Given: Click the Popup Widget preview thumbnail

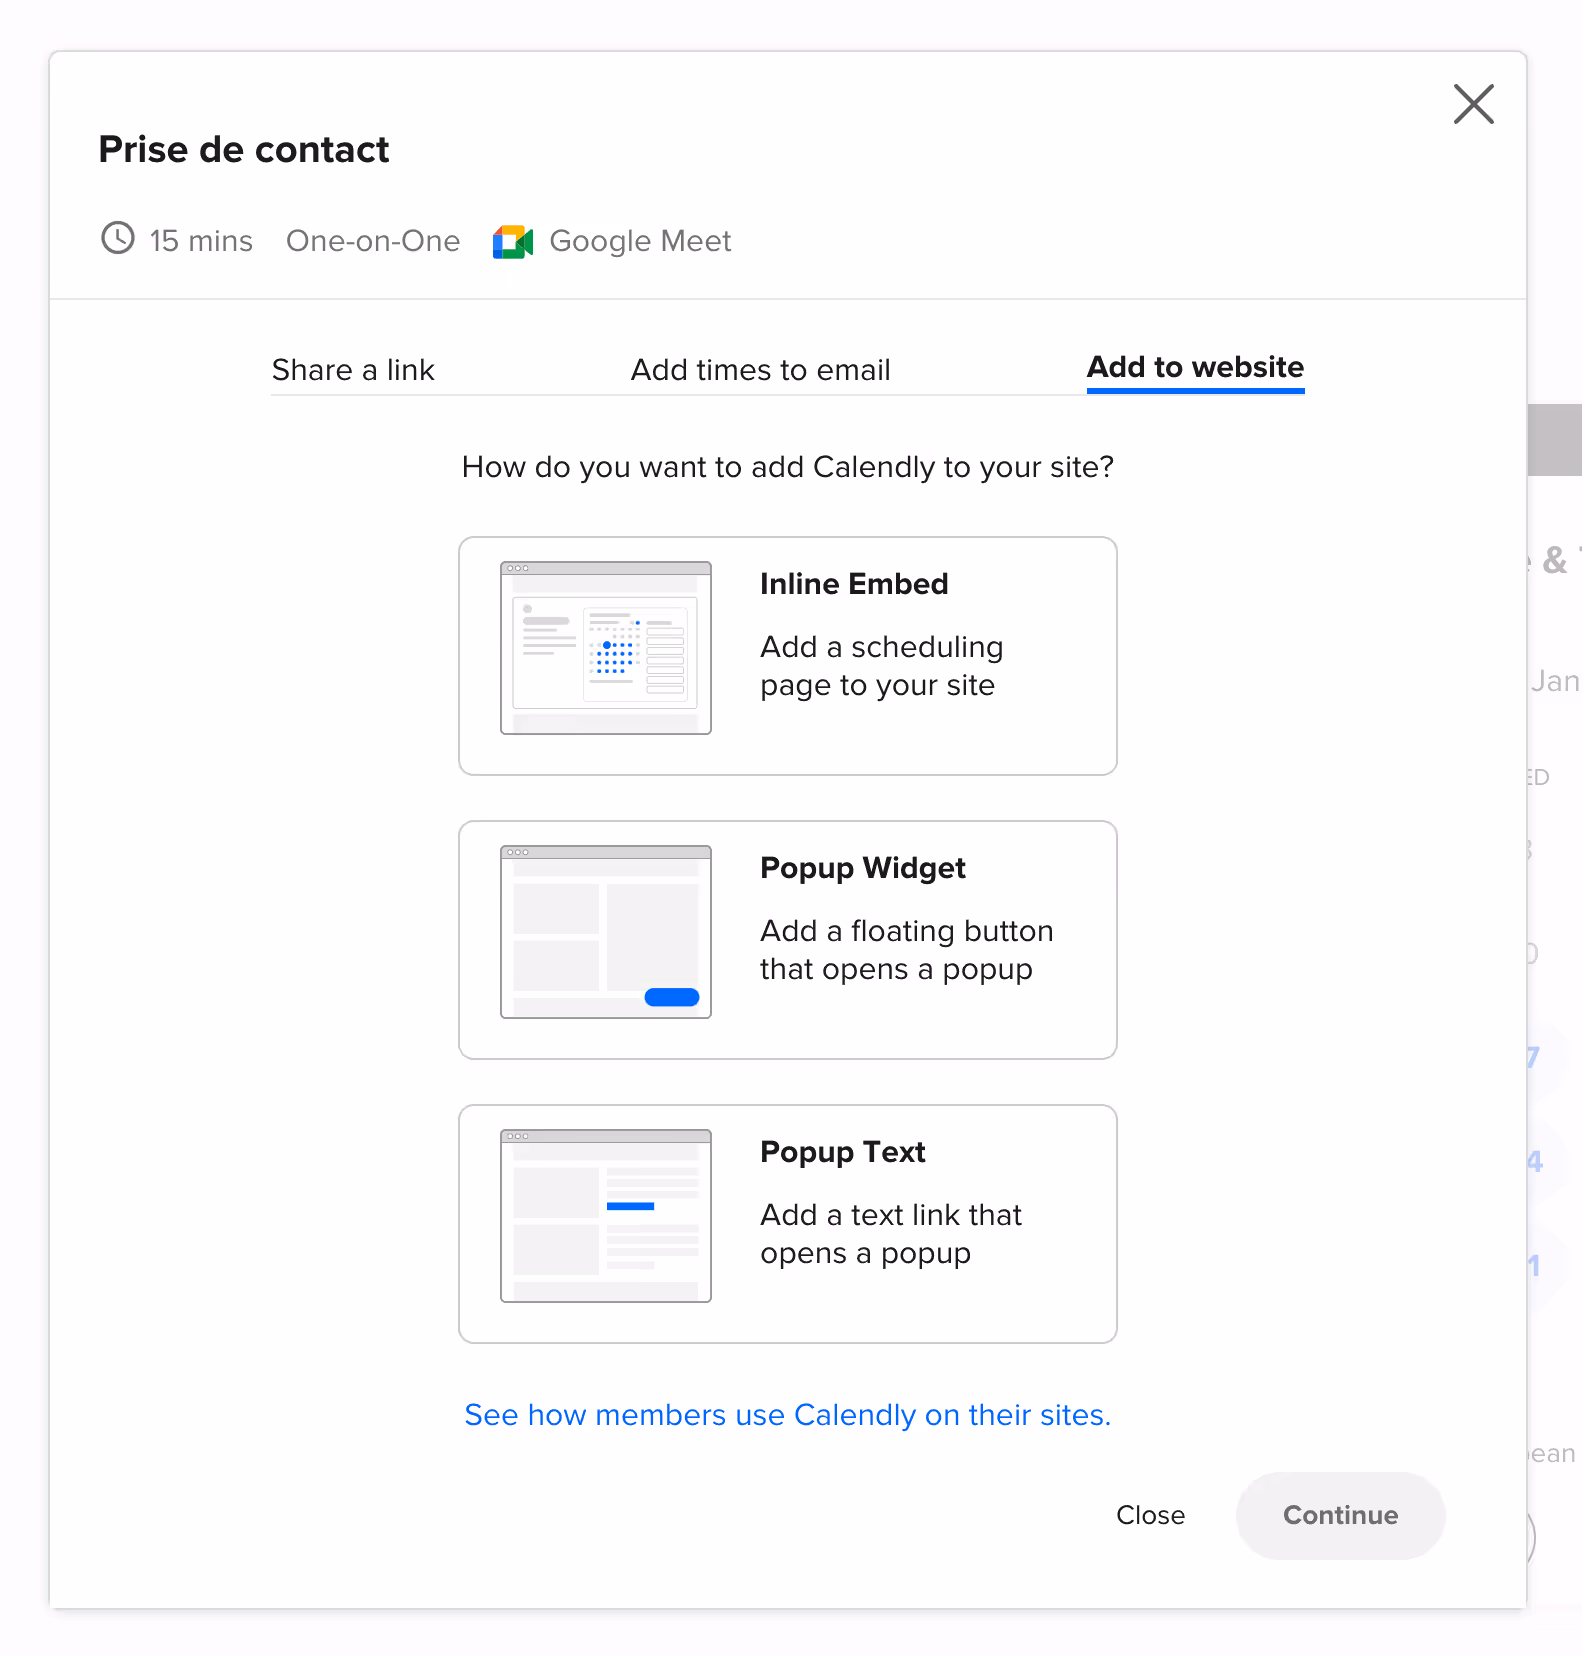Looking at the screenshot, I should (606, 932).
